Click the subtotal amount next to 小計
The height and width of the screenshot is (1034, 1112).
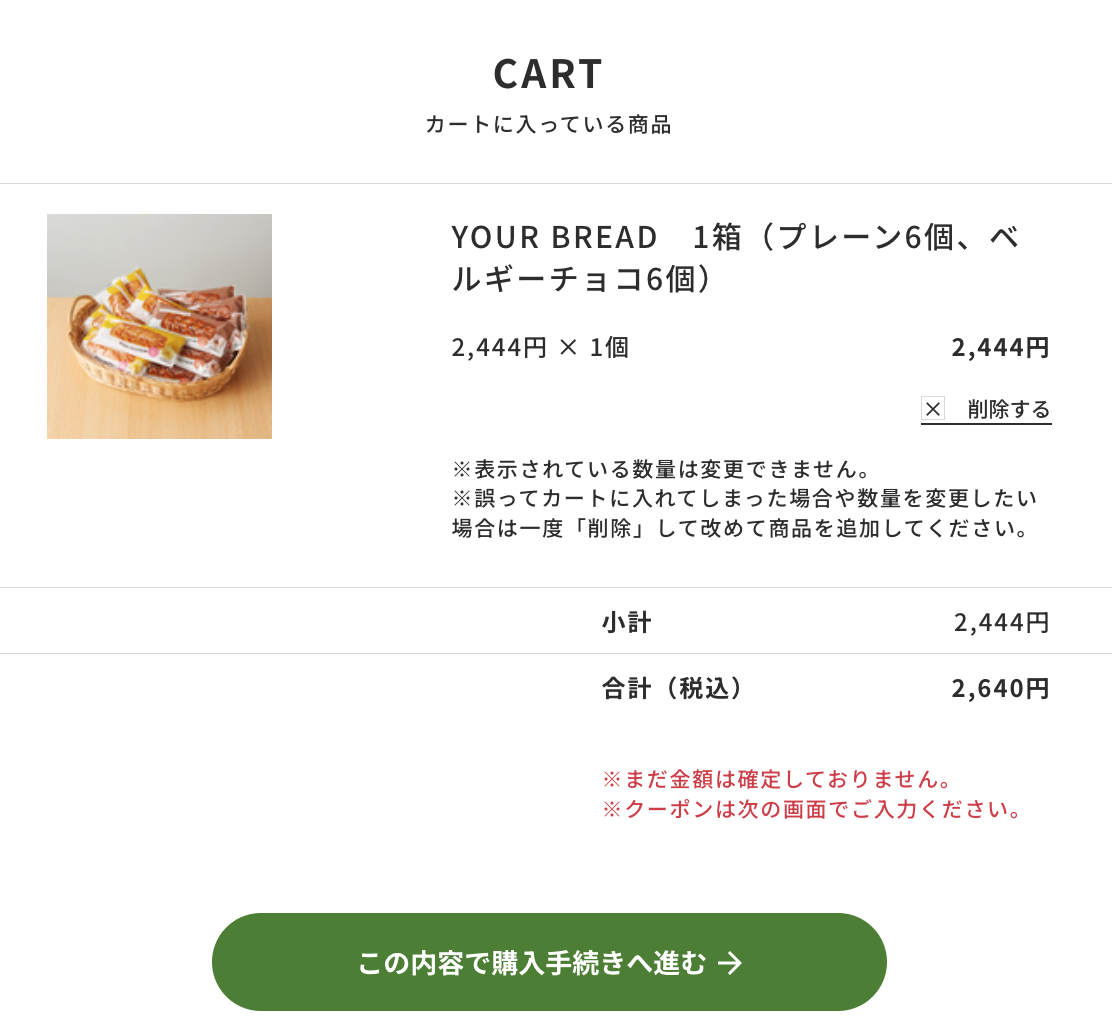[x=1001, y=623]
